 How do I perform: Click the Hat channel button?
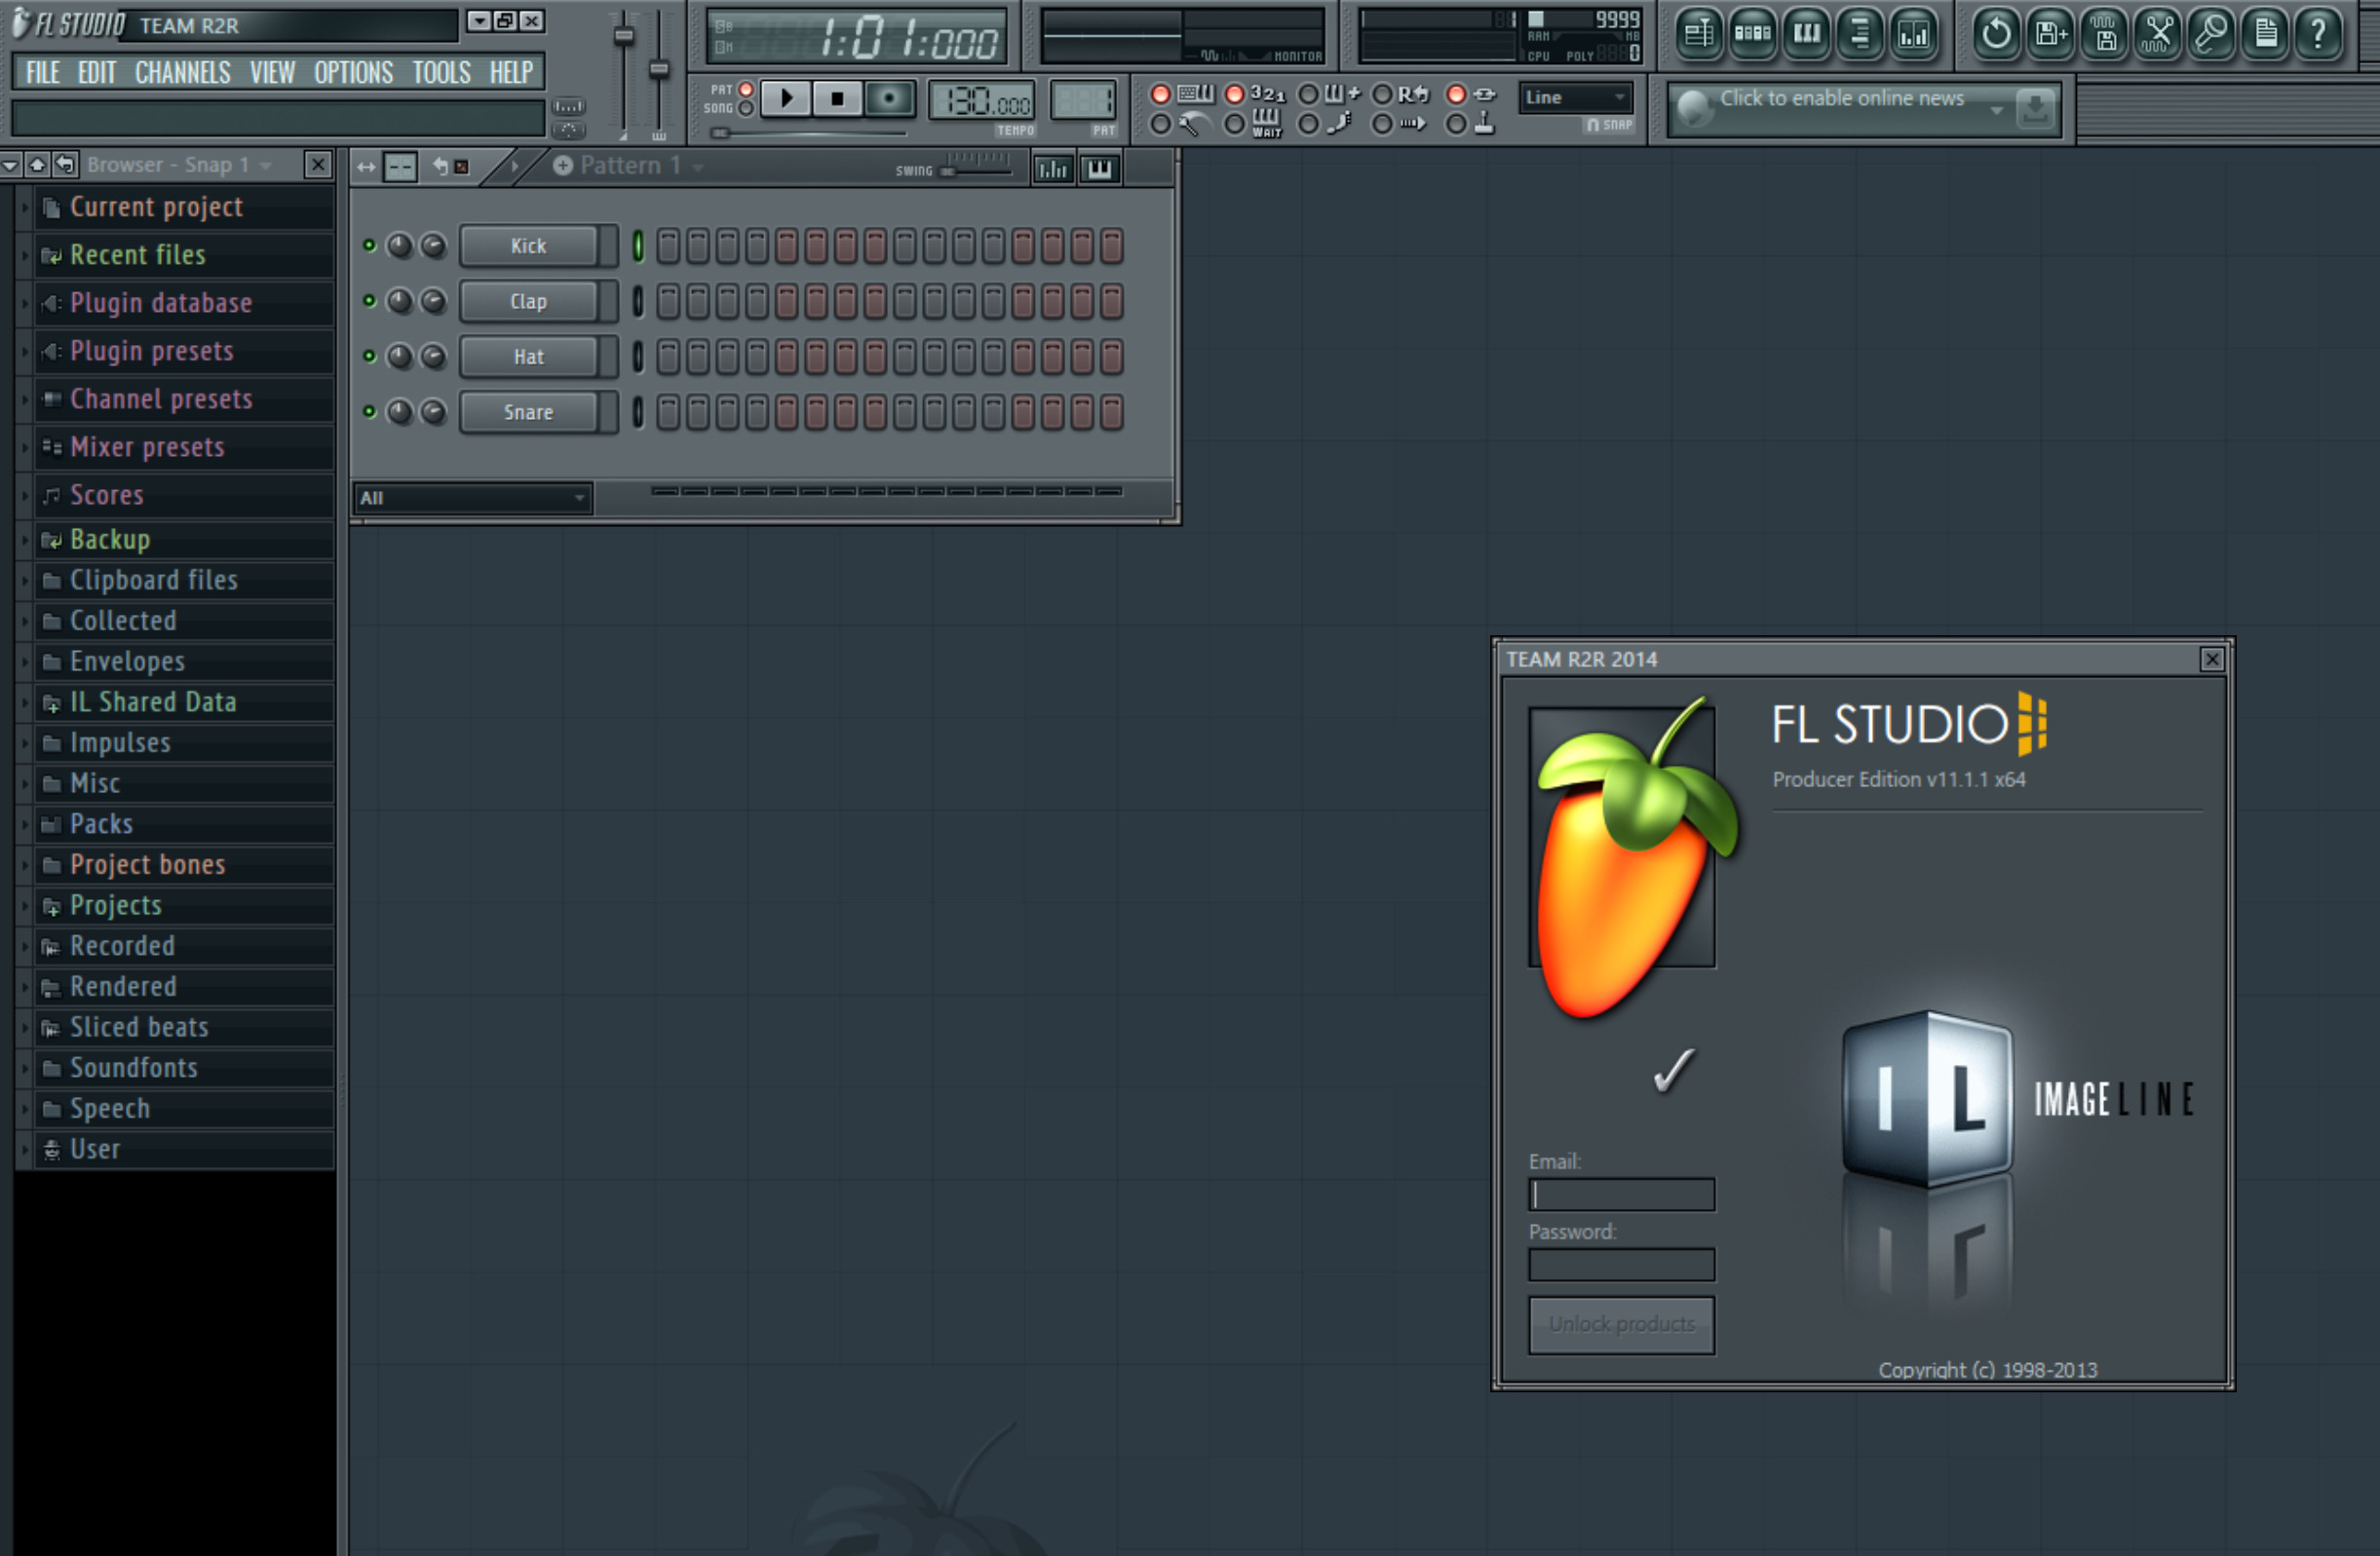pyautogui.click(x=528, y=357)
